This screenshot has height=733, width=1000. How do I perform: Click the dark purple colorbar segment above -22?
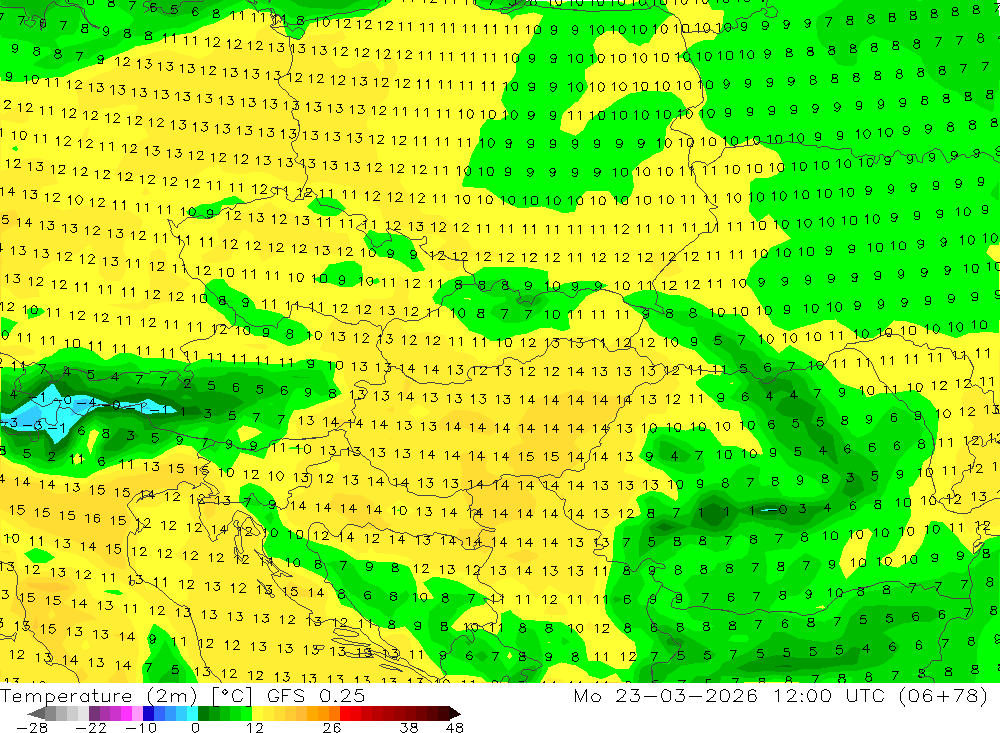tap(94, 713)
